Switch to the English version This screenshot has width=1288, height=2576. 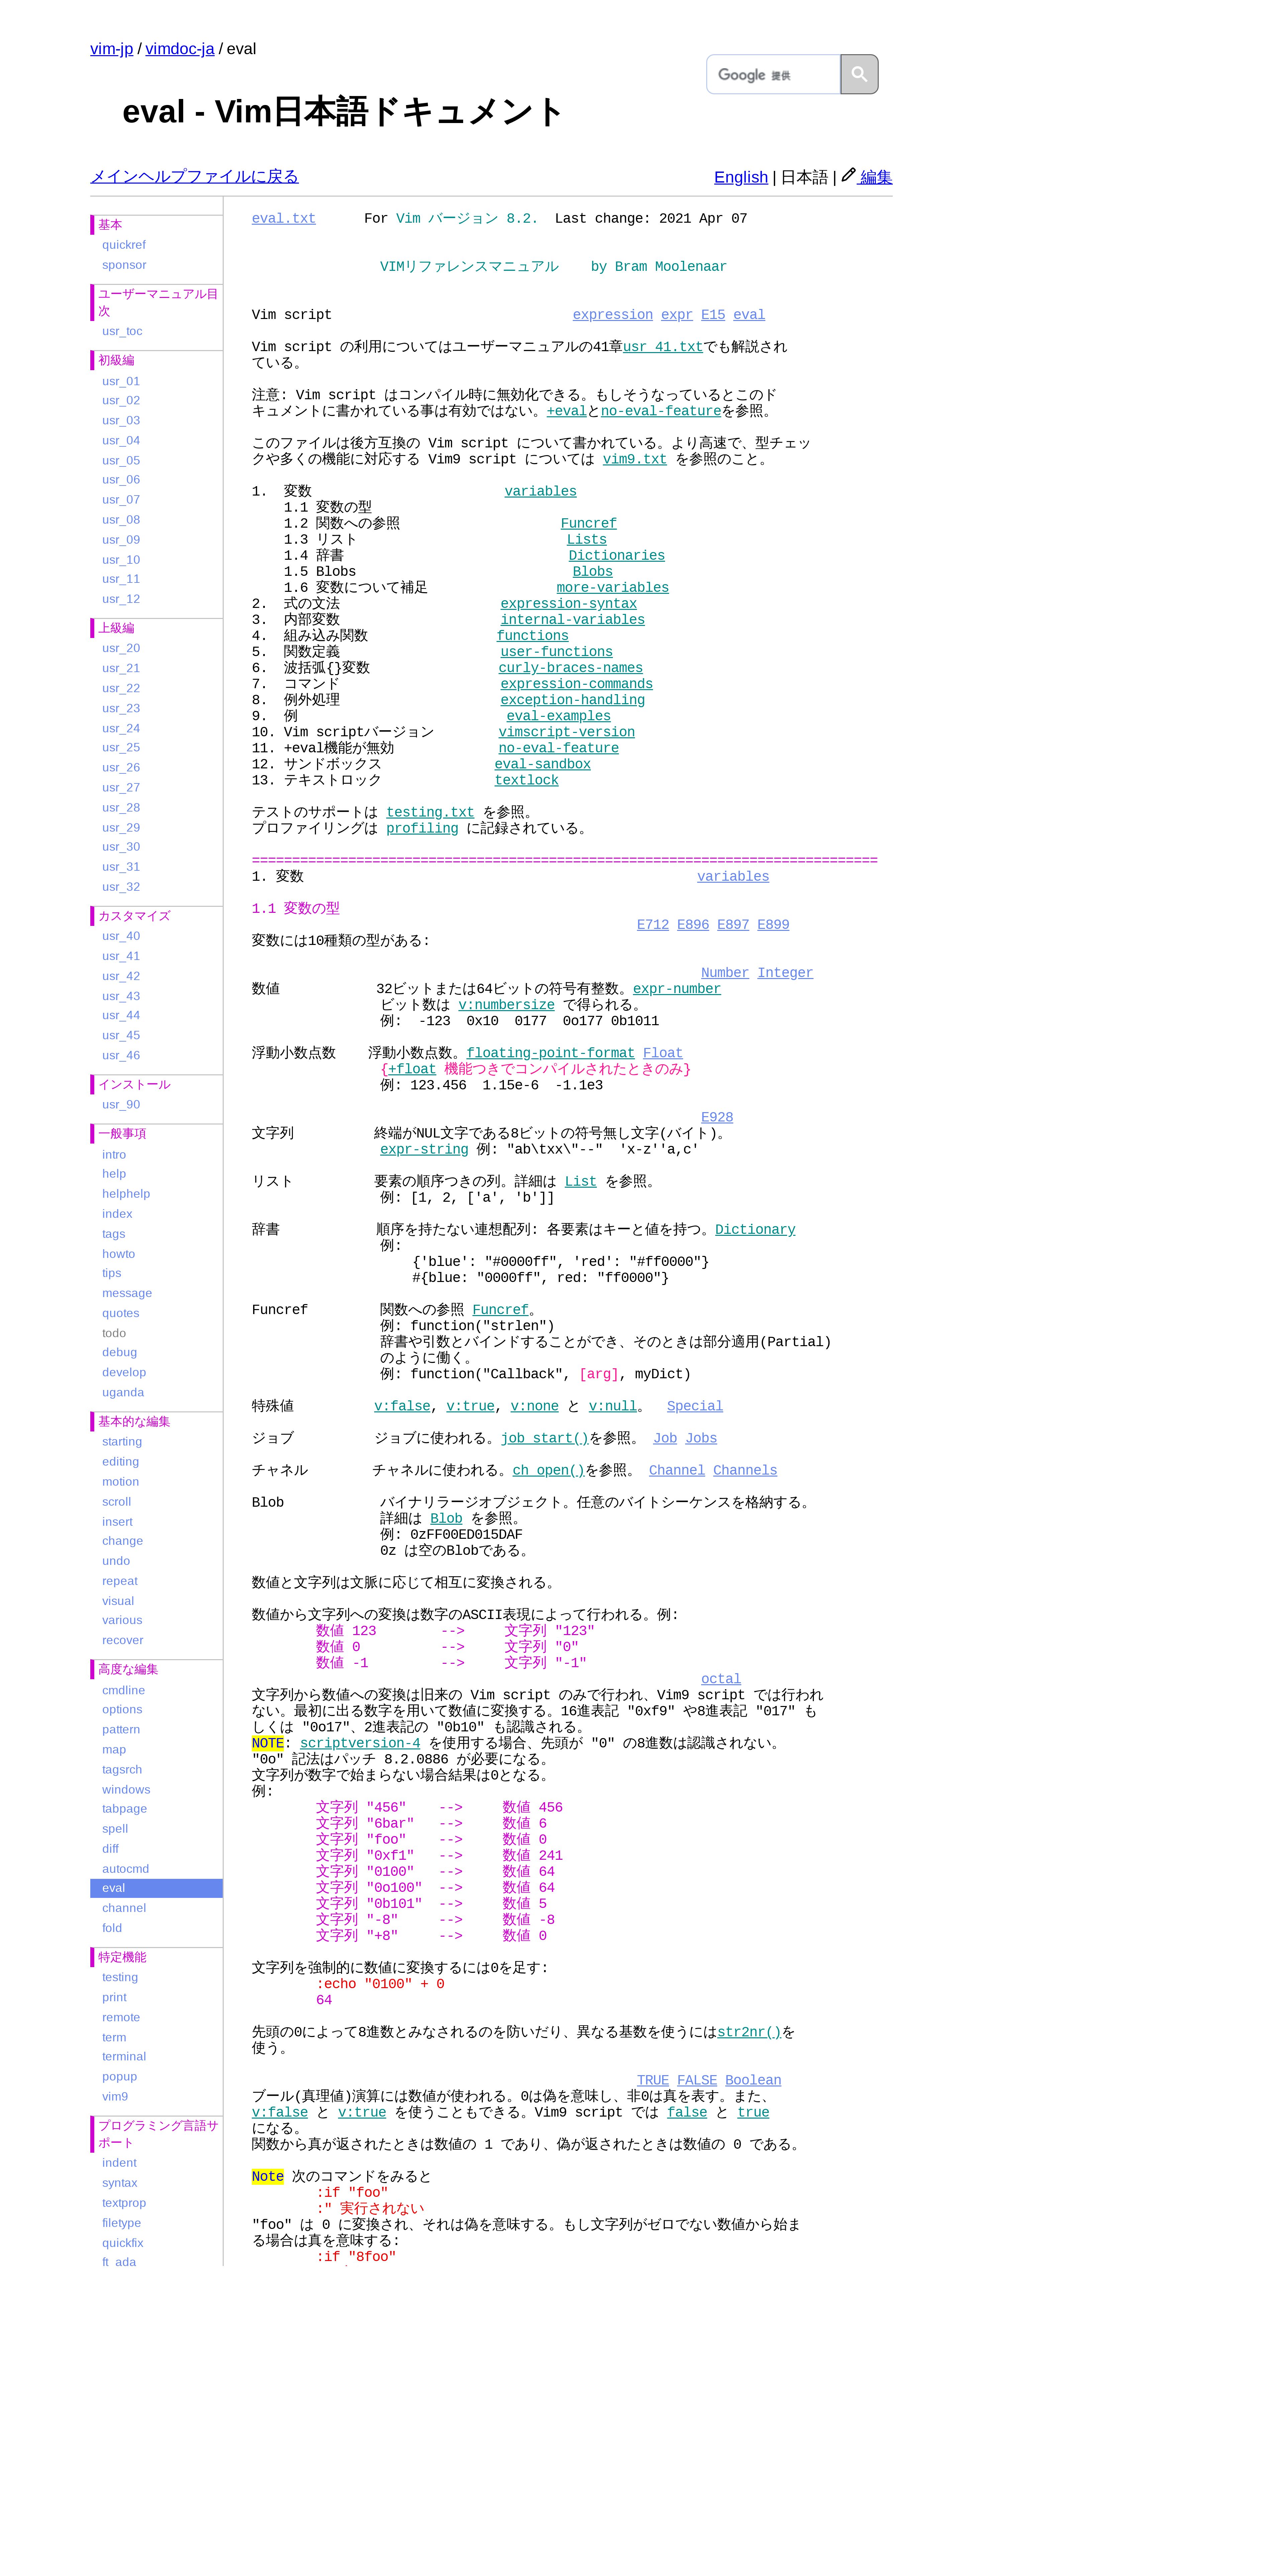(741, 177)
